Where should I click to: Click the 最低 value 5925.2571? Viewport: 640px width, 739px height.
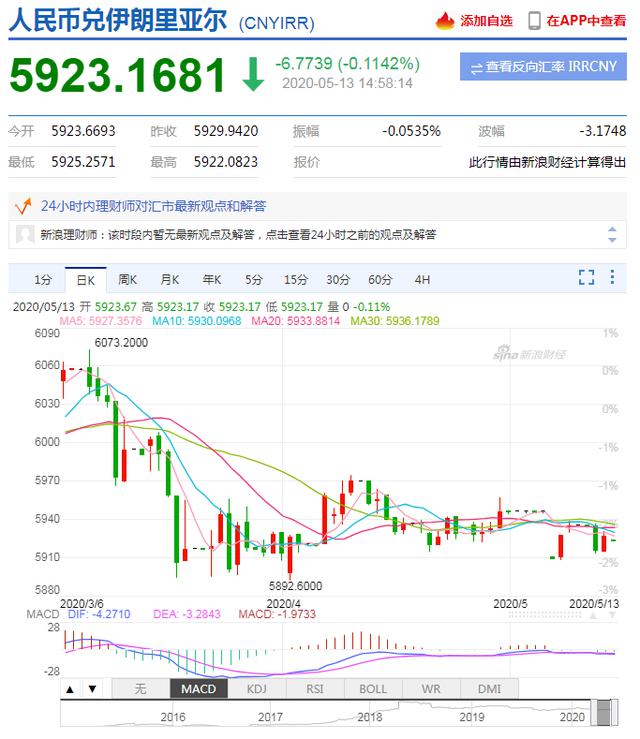(83, 162)
